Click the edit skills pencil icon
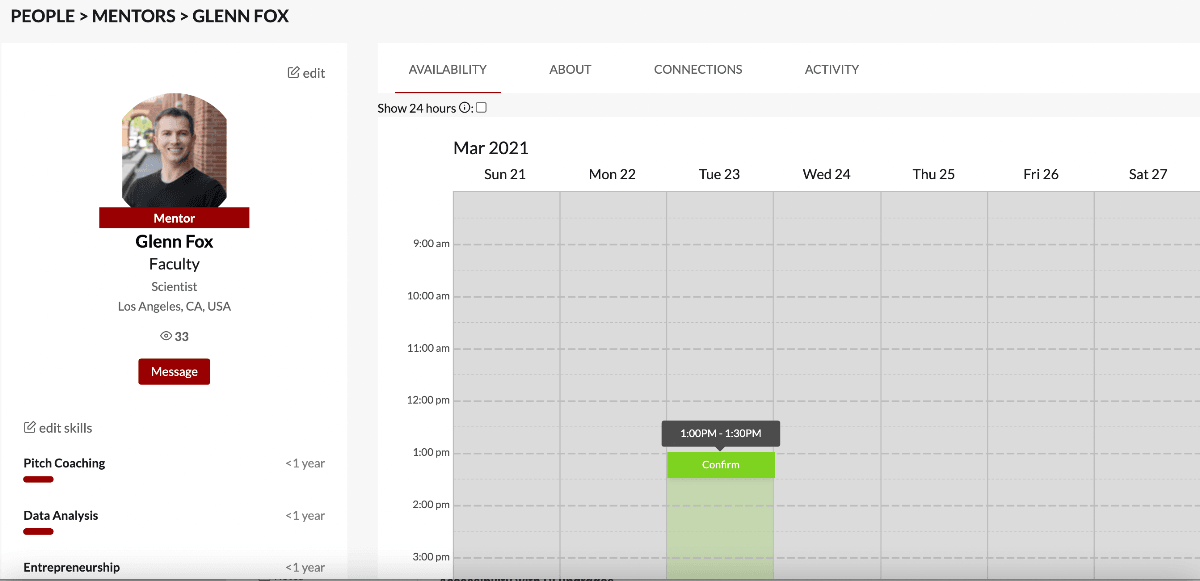This screenshot has width=1200, height=581. (30, 428)
